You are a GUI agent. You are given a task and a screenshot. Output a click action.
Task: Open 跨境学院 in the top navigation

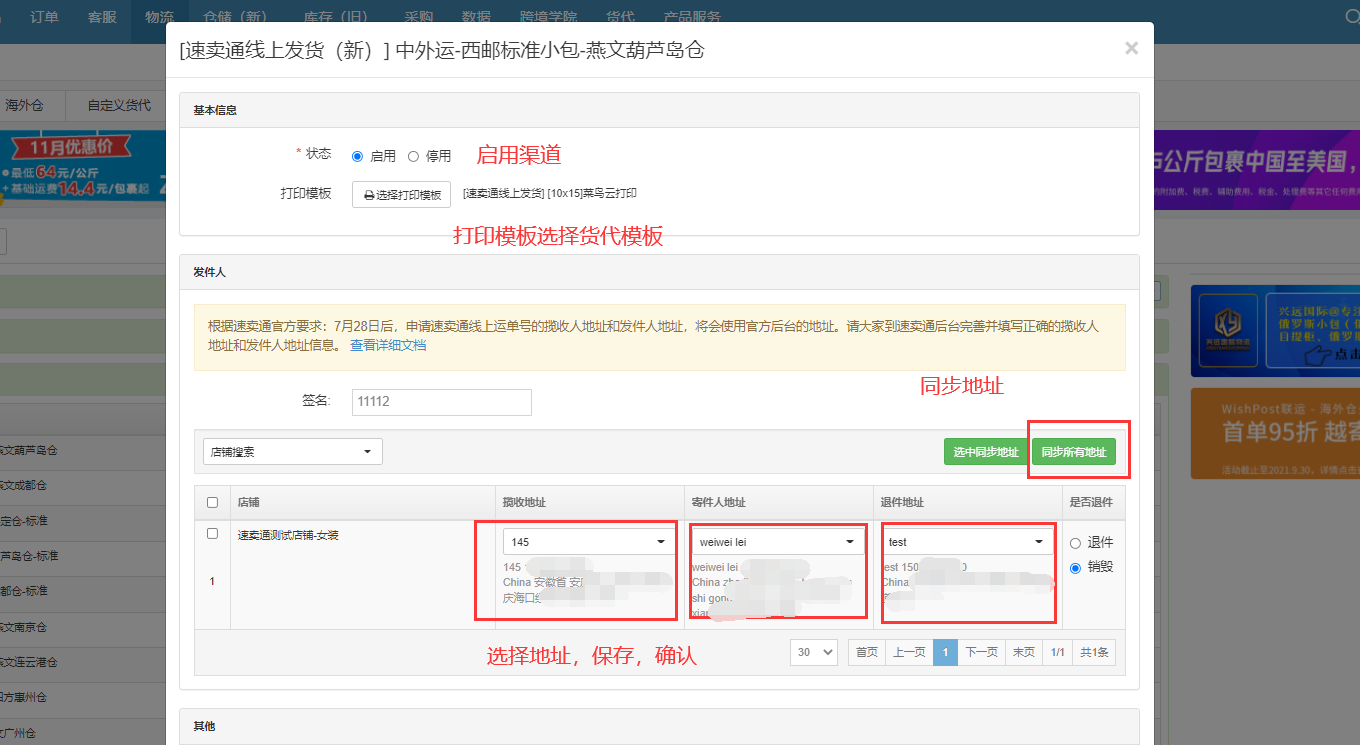click(549, 17)
